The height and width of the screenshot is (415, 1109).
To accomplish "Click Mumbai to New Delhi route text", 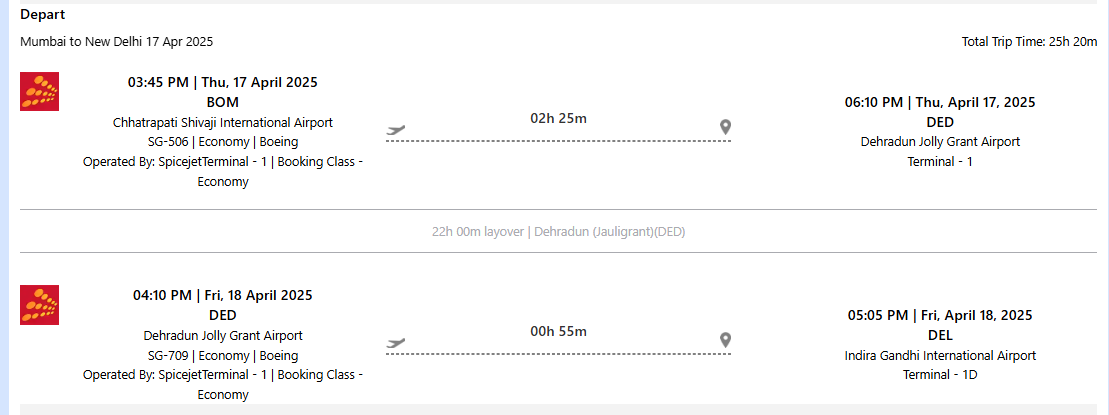I will [117, 42].
